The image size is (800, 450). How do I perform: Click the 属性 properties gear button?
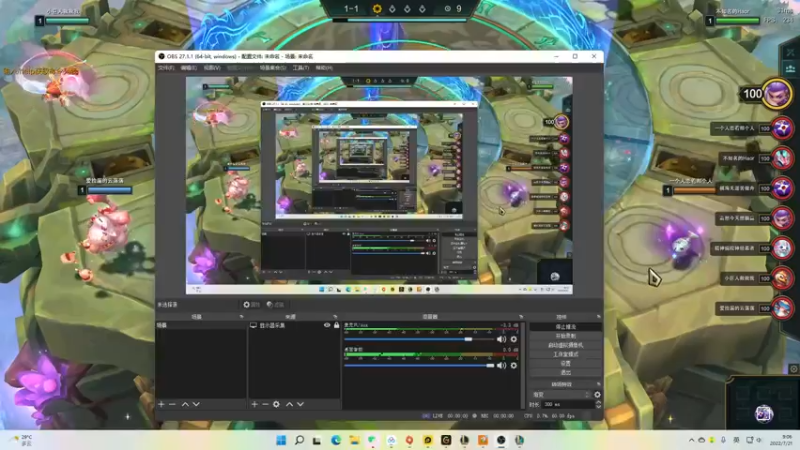(252, 305)
